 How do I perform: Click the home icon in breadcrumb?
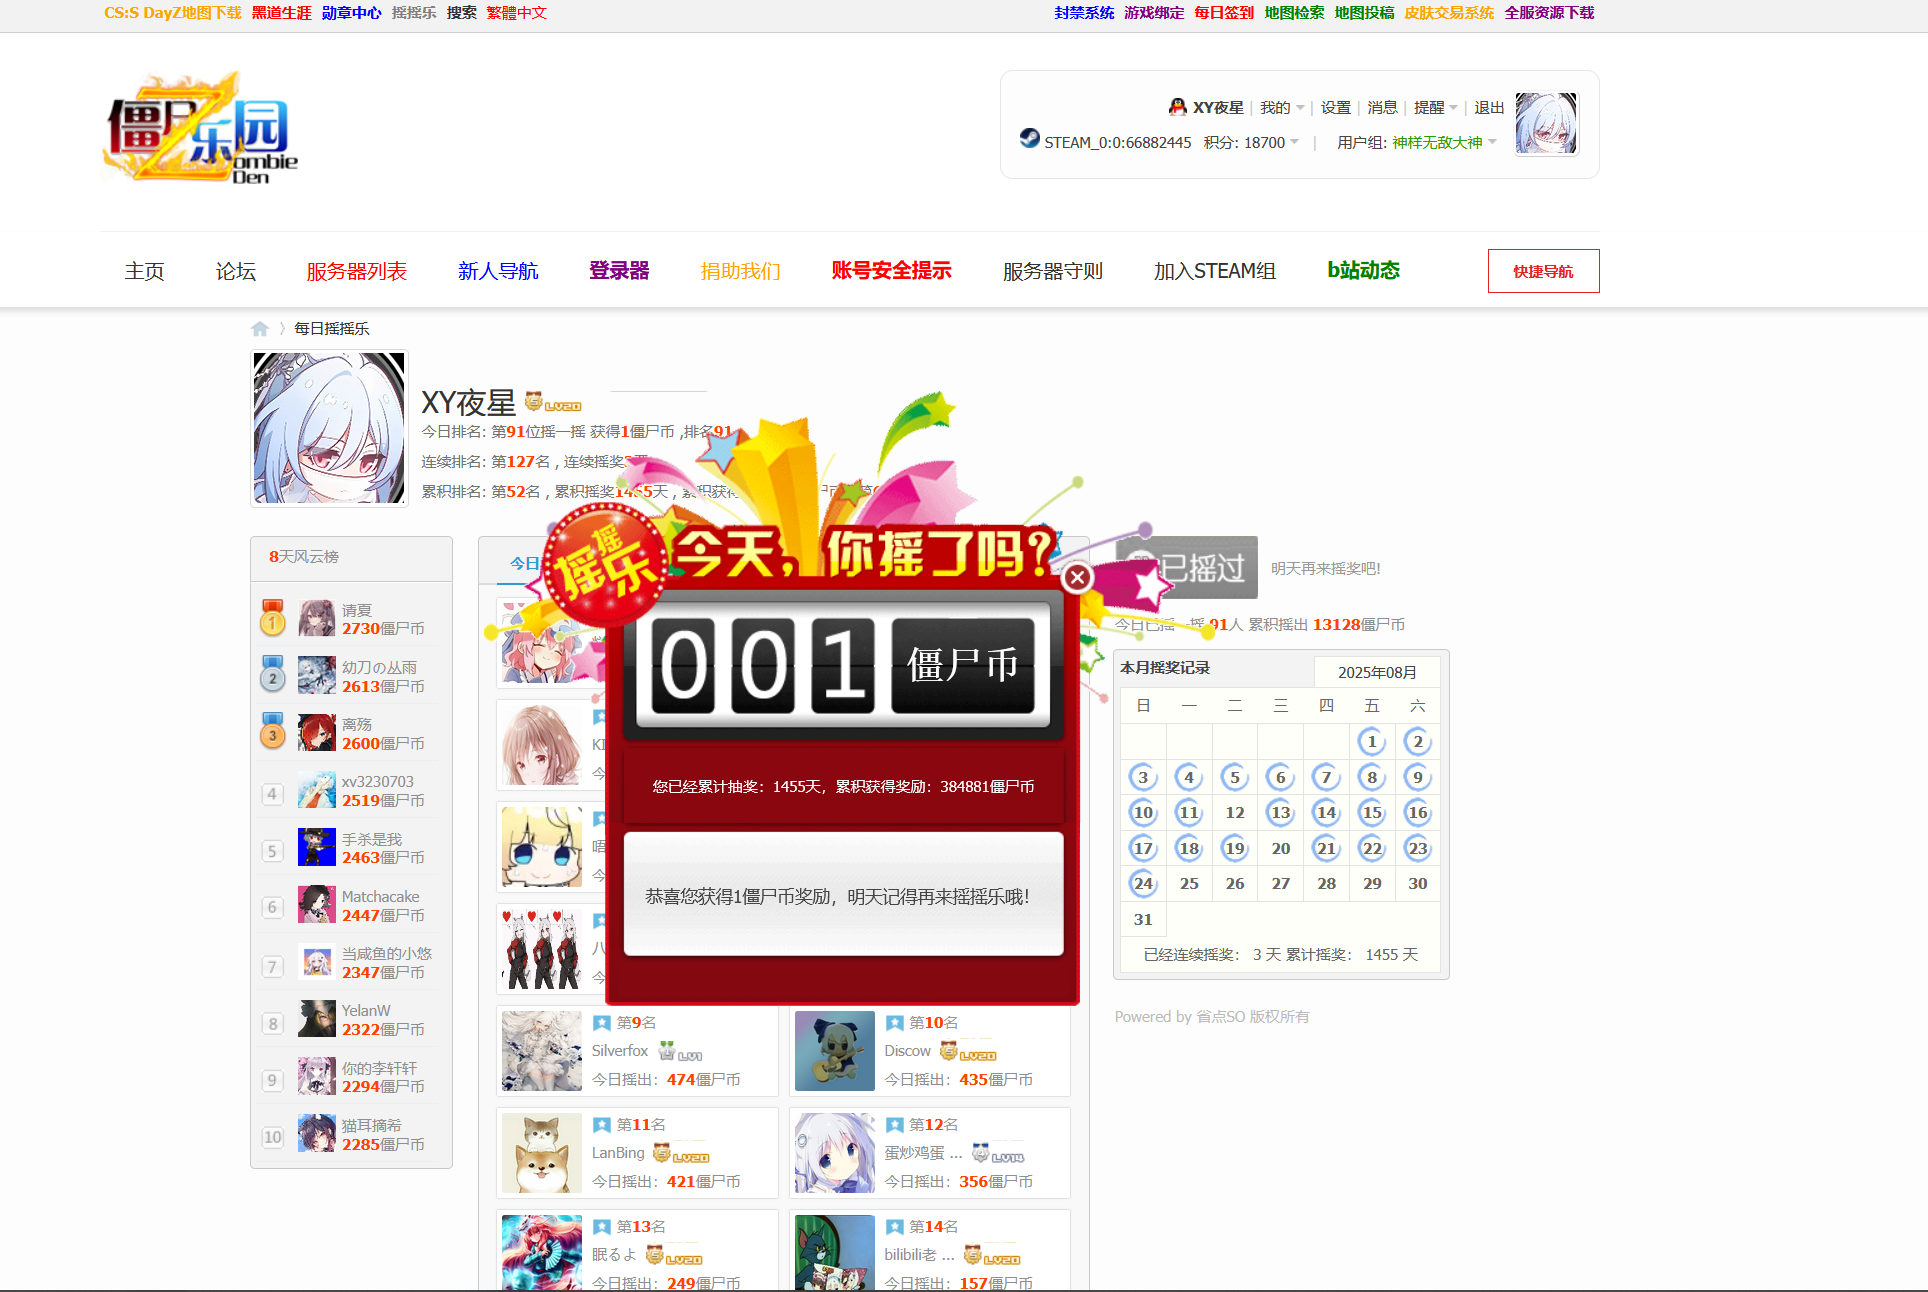pos(260,329)
